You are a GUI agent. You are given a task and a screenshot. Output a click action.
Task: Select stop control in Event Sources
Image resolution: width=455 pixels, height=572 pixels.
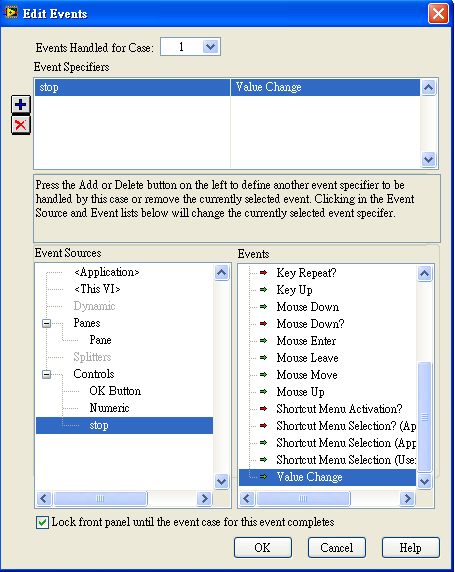click(124, 425)
